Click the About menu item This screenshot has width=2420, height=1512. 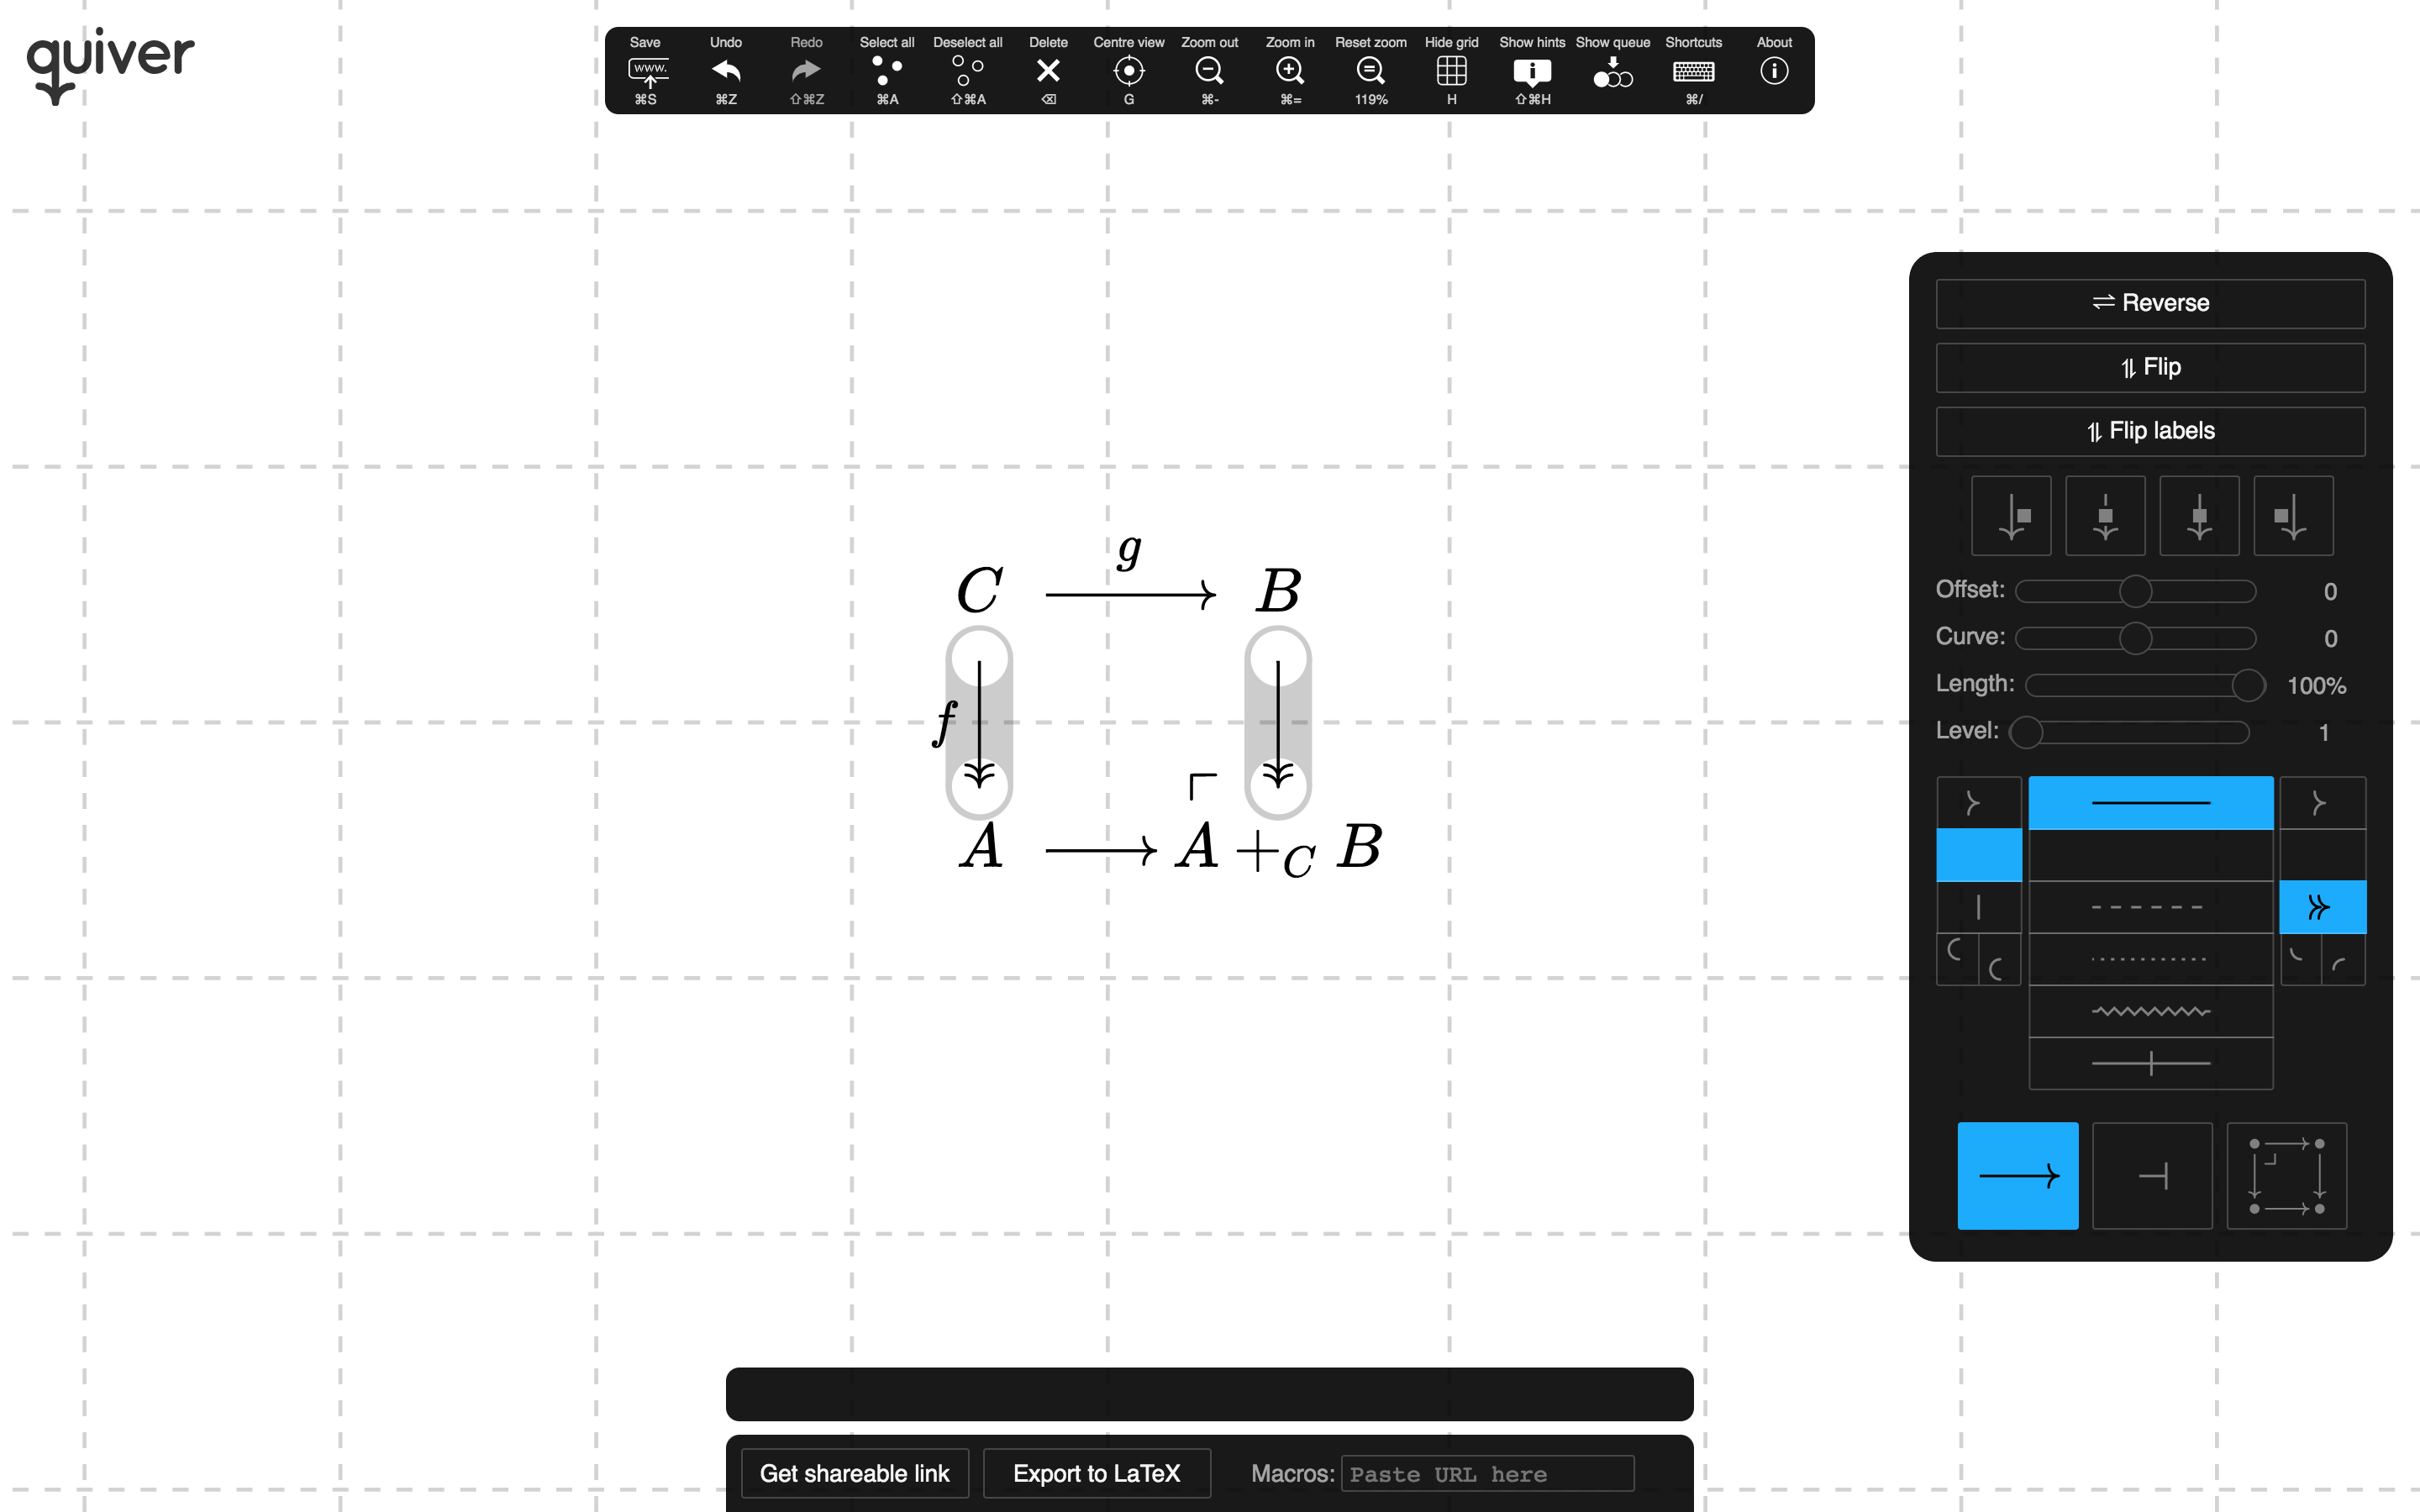(x=1774, y=71)
